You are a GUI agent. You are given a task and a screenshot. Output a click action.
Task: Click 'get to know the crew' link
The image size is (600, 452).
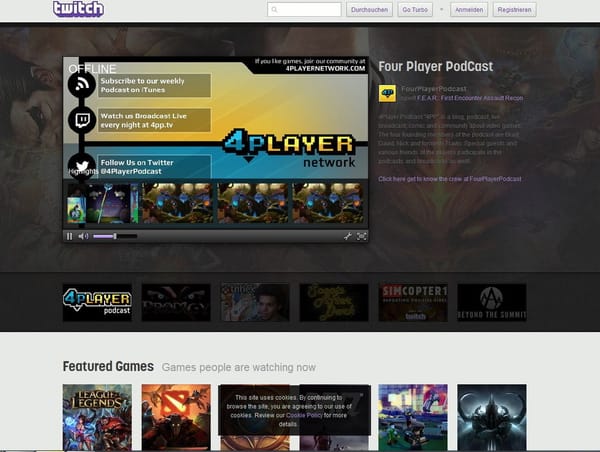pos(450,179)
